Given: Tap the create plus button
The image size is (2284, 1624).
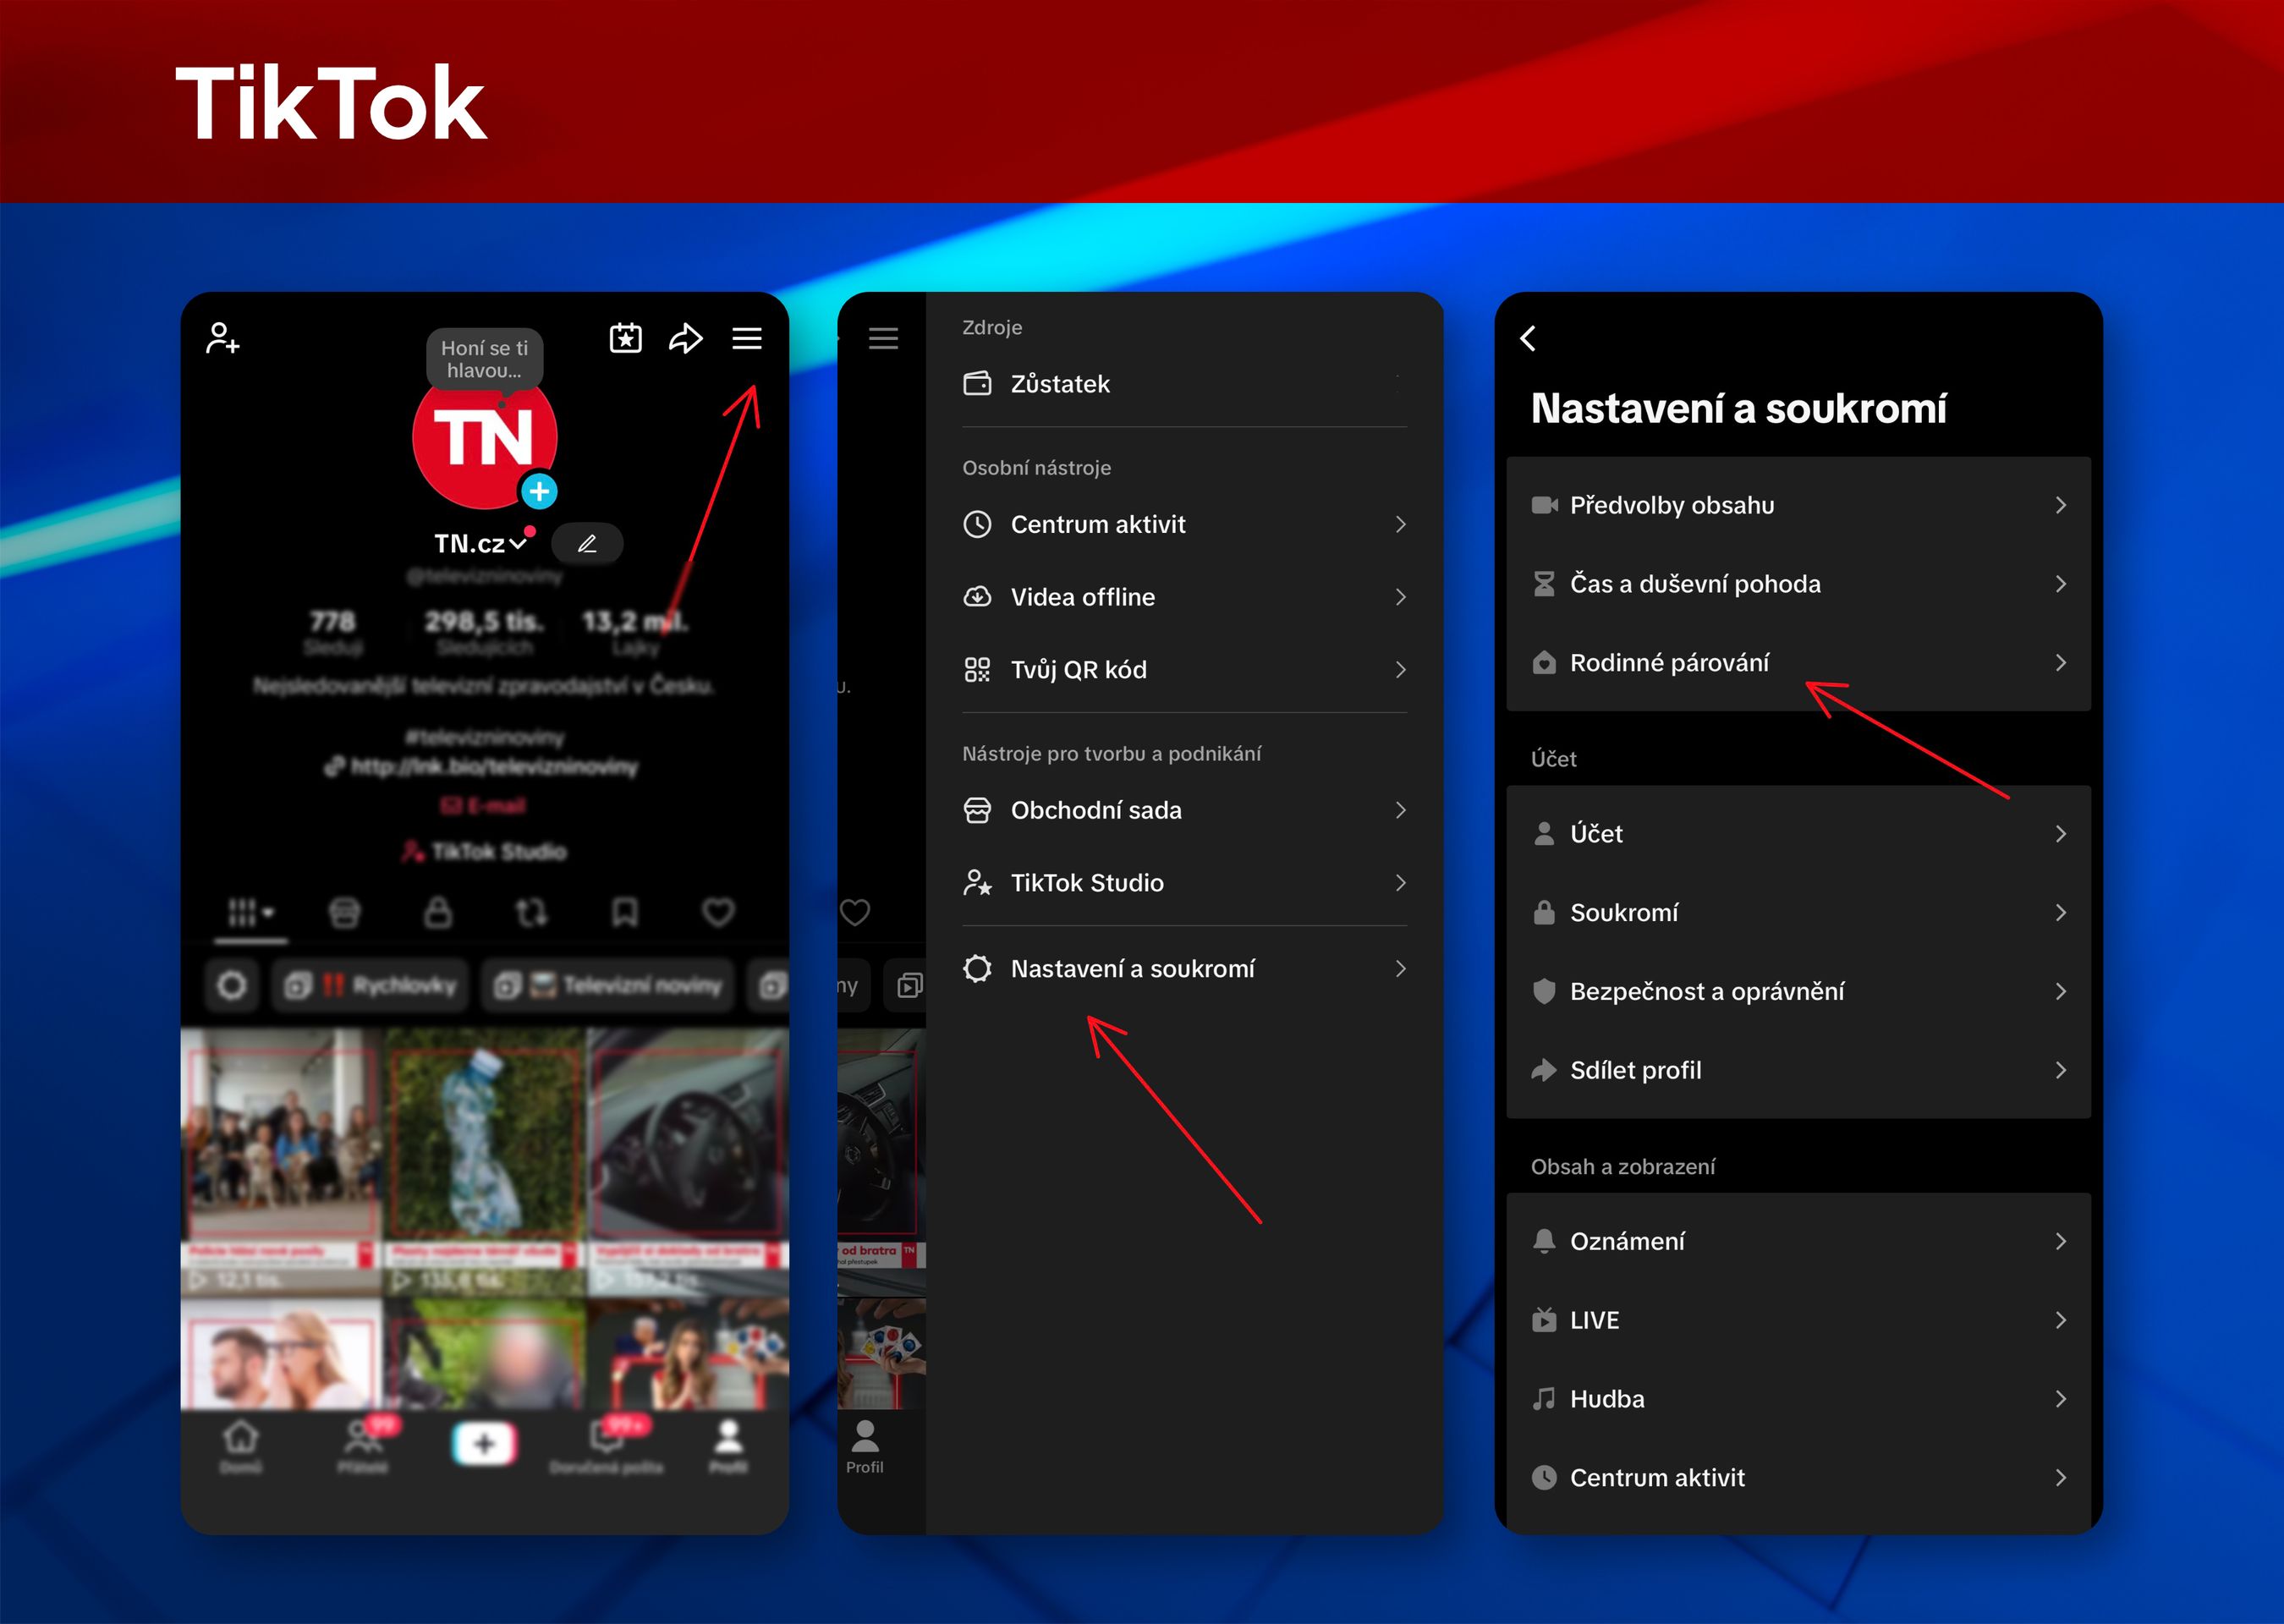Looking at the screenshot, I should pos(484,1444).
